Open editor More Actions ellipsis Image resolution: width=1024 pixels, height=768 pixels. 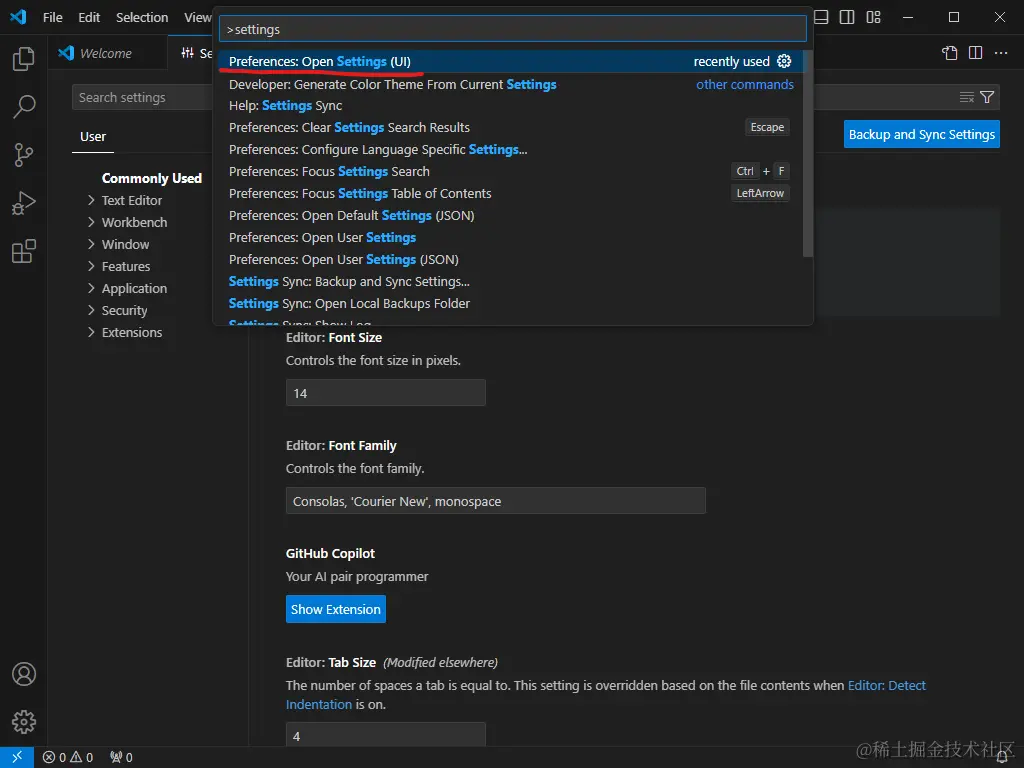[x=1000, y=53]
